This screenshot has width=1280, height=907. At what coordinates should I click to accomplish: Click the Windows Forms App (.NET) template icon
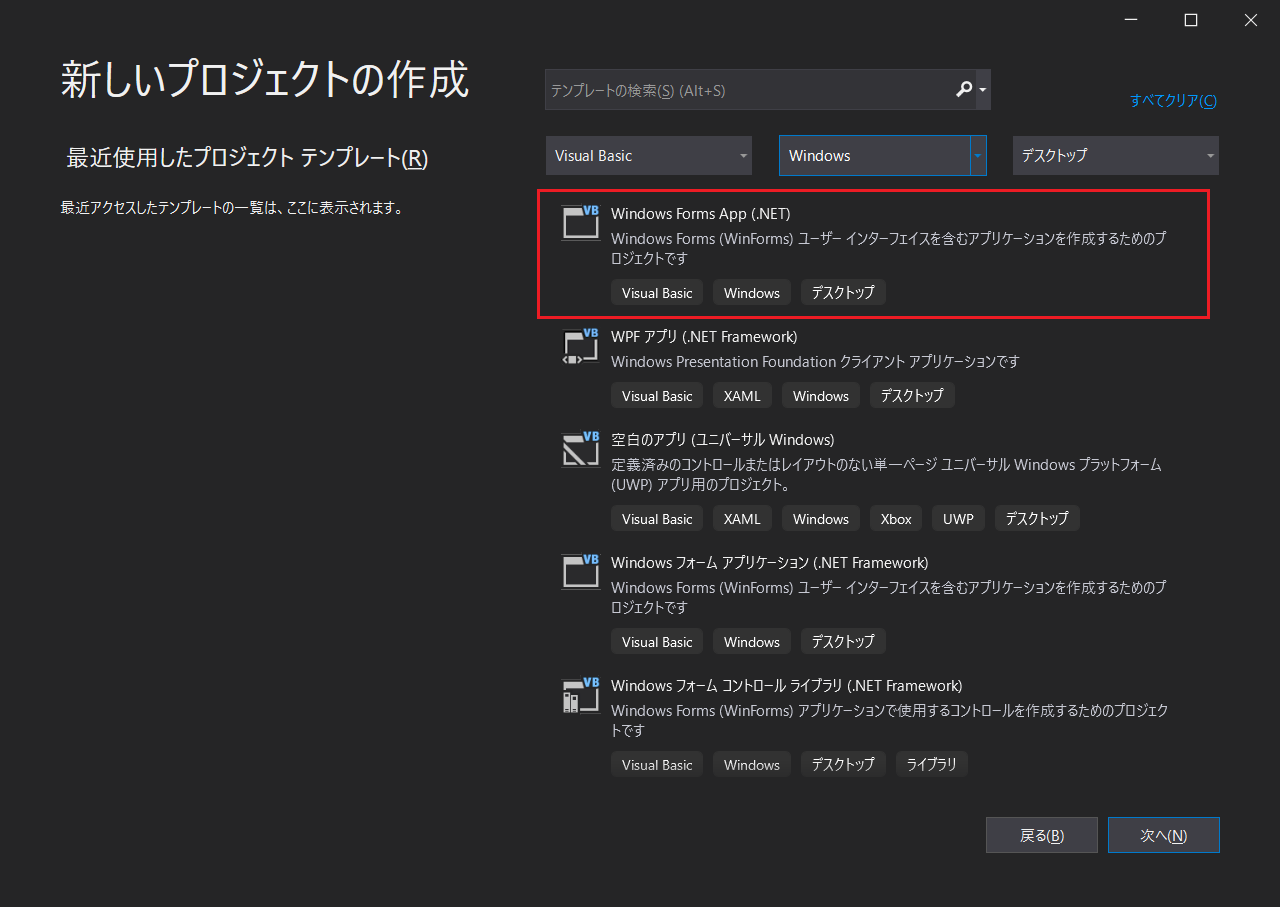[x=581, y=222]
